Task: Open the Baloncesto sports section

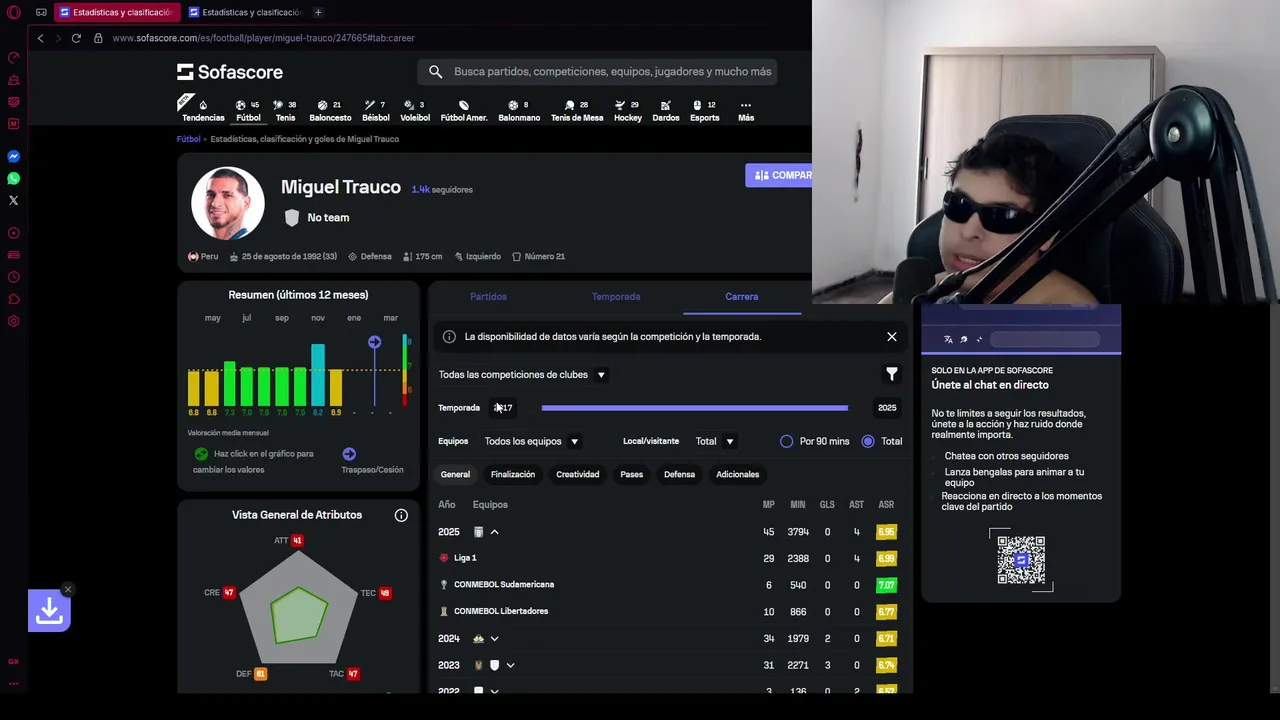Action: [x=330, y=110]
